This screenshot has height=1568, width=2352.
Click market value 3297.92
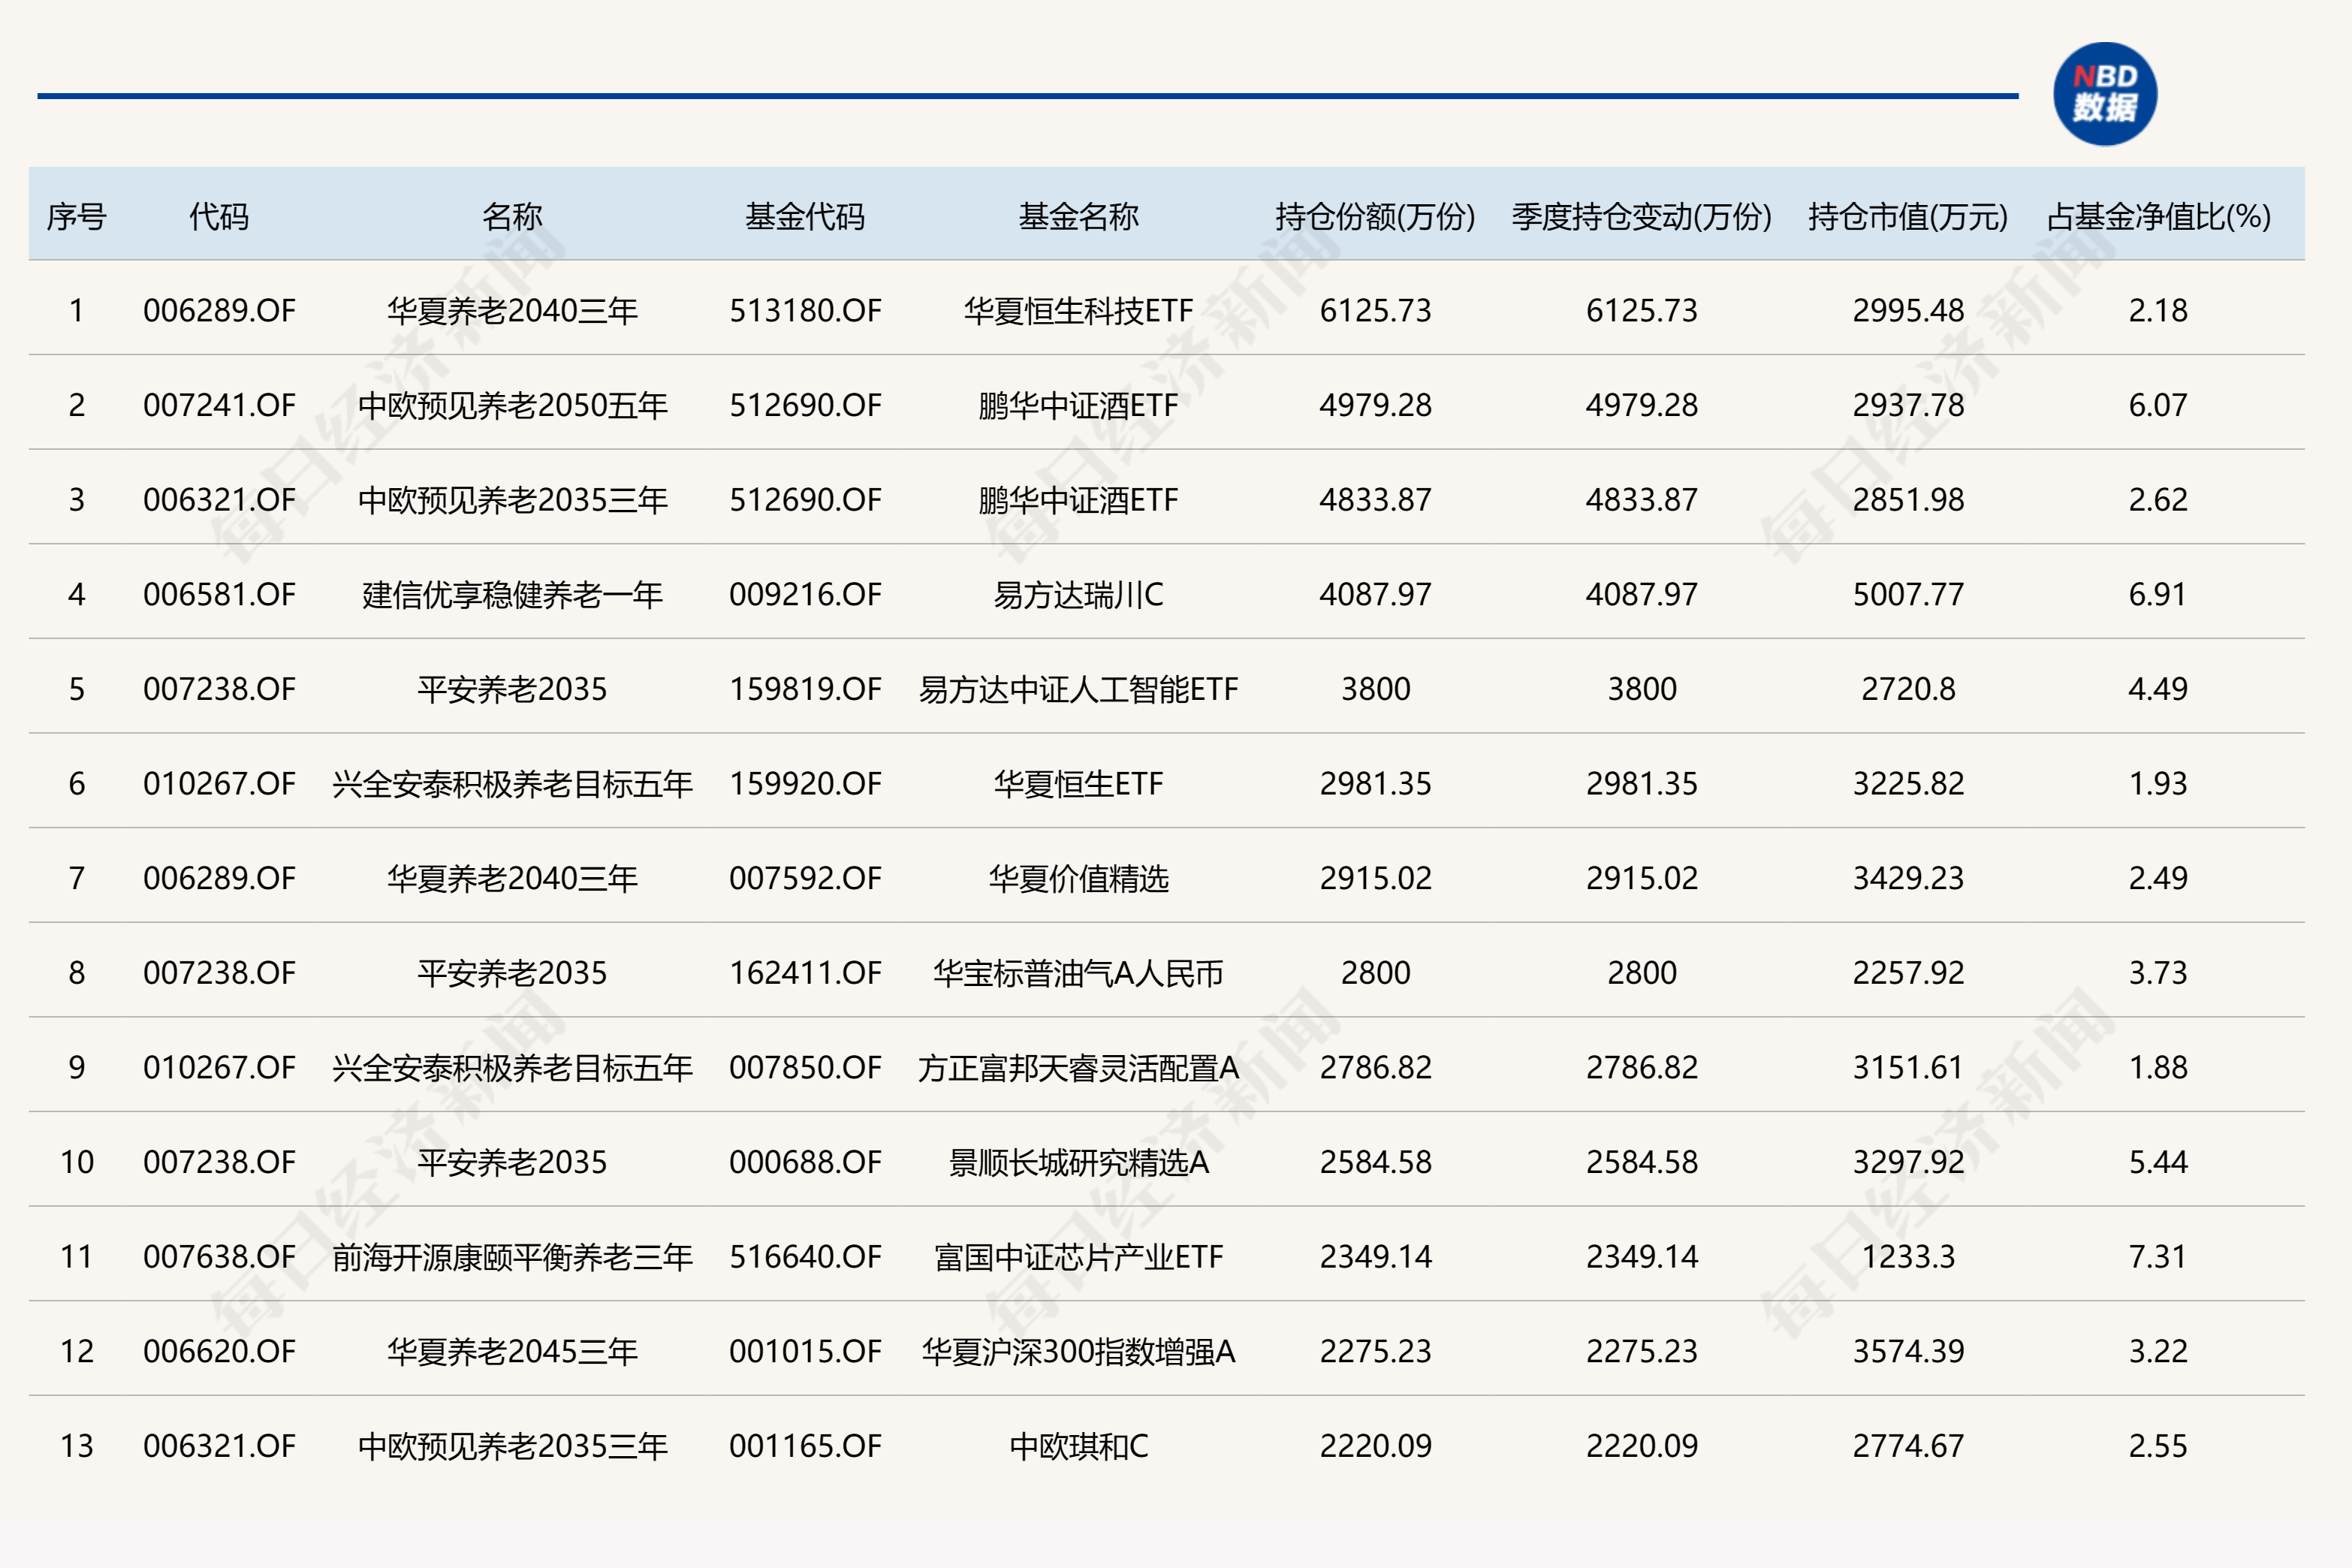click(x=1908, y=1162)
